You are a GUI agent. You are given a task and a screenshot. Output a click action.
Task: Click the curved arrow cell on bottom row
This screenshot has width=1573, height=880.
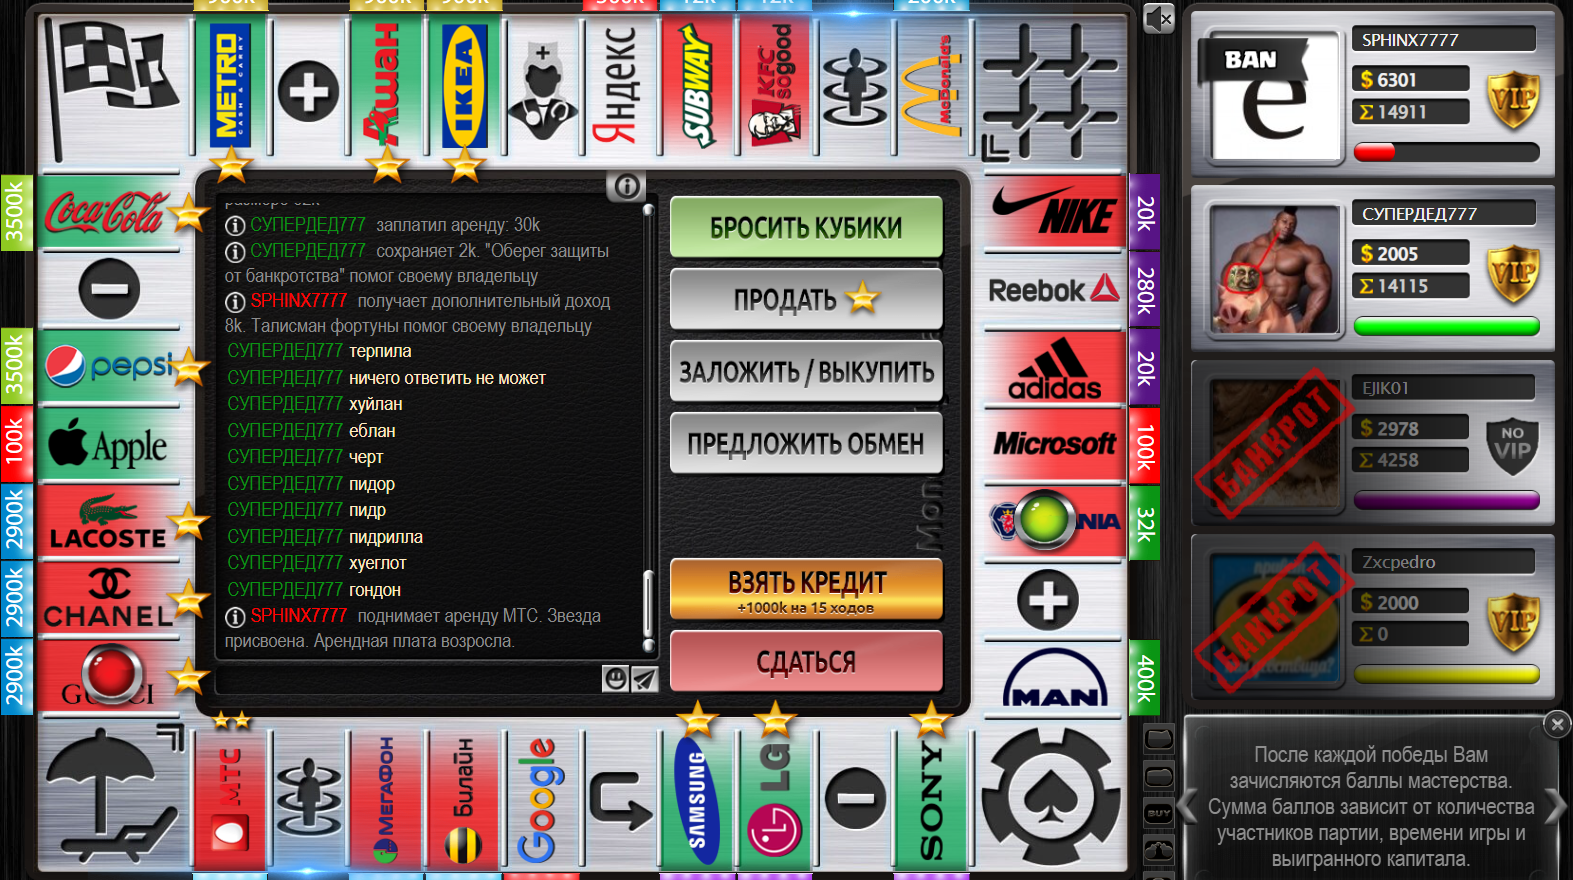coord(620,798)
